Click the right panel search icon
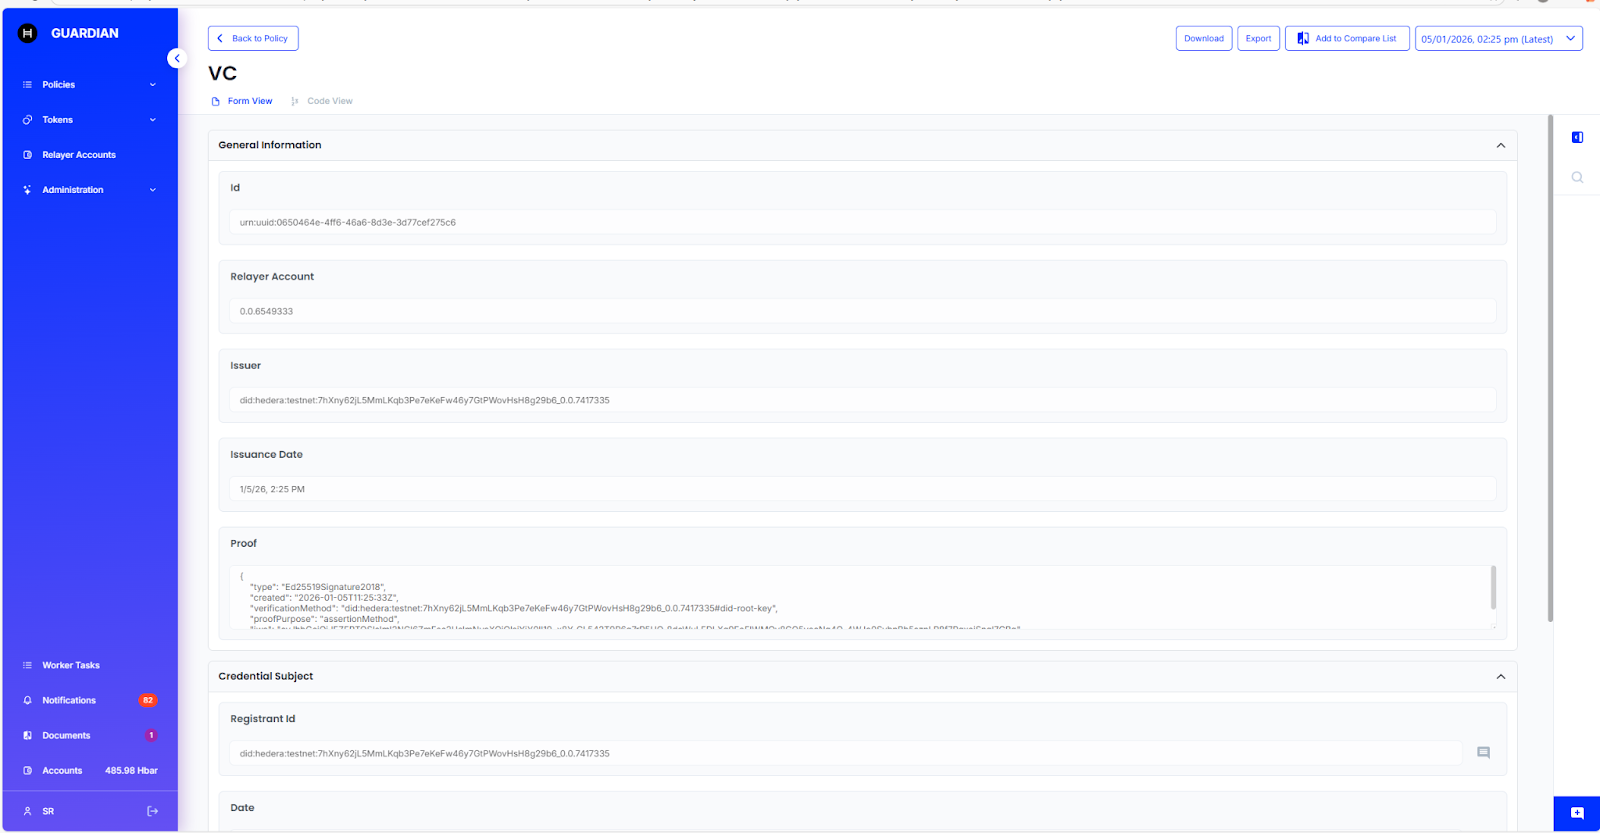1600x833 pixels. [x=1577, y=177]
